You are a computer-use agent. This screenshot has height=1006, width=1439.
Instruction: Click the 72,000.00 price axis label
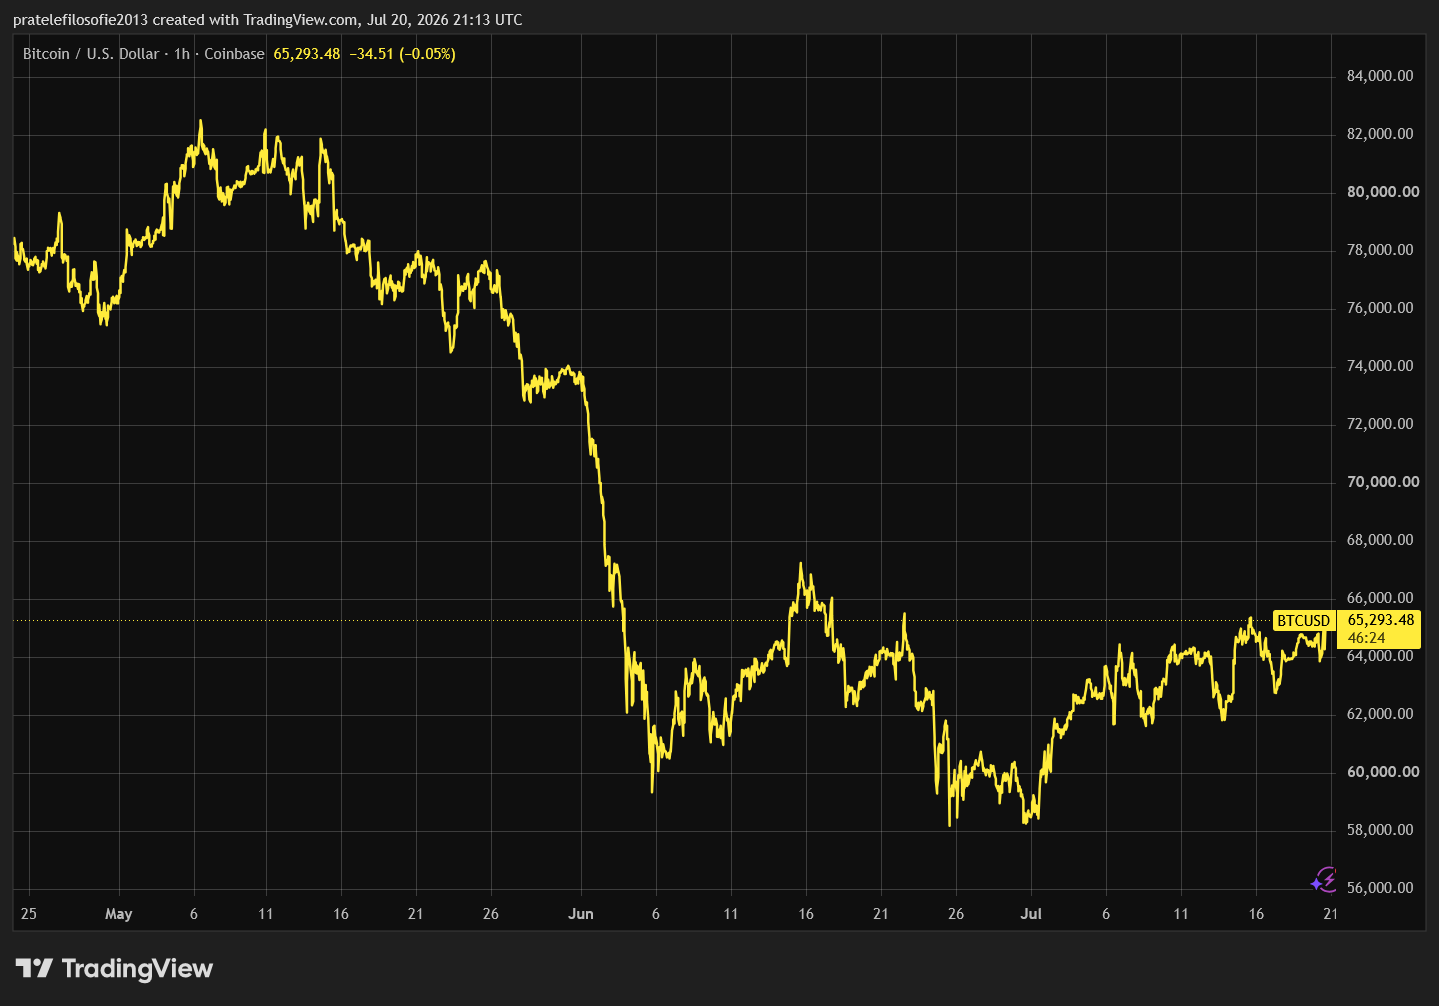1380,424
